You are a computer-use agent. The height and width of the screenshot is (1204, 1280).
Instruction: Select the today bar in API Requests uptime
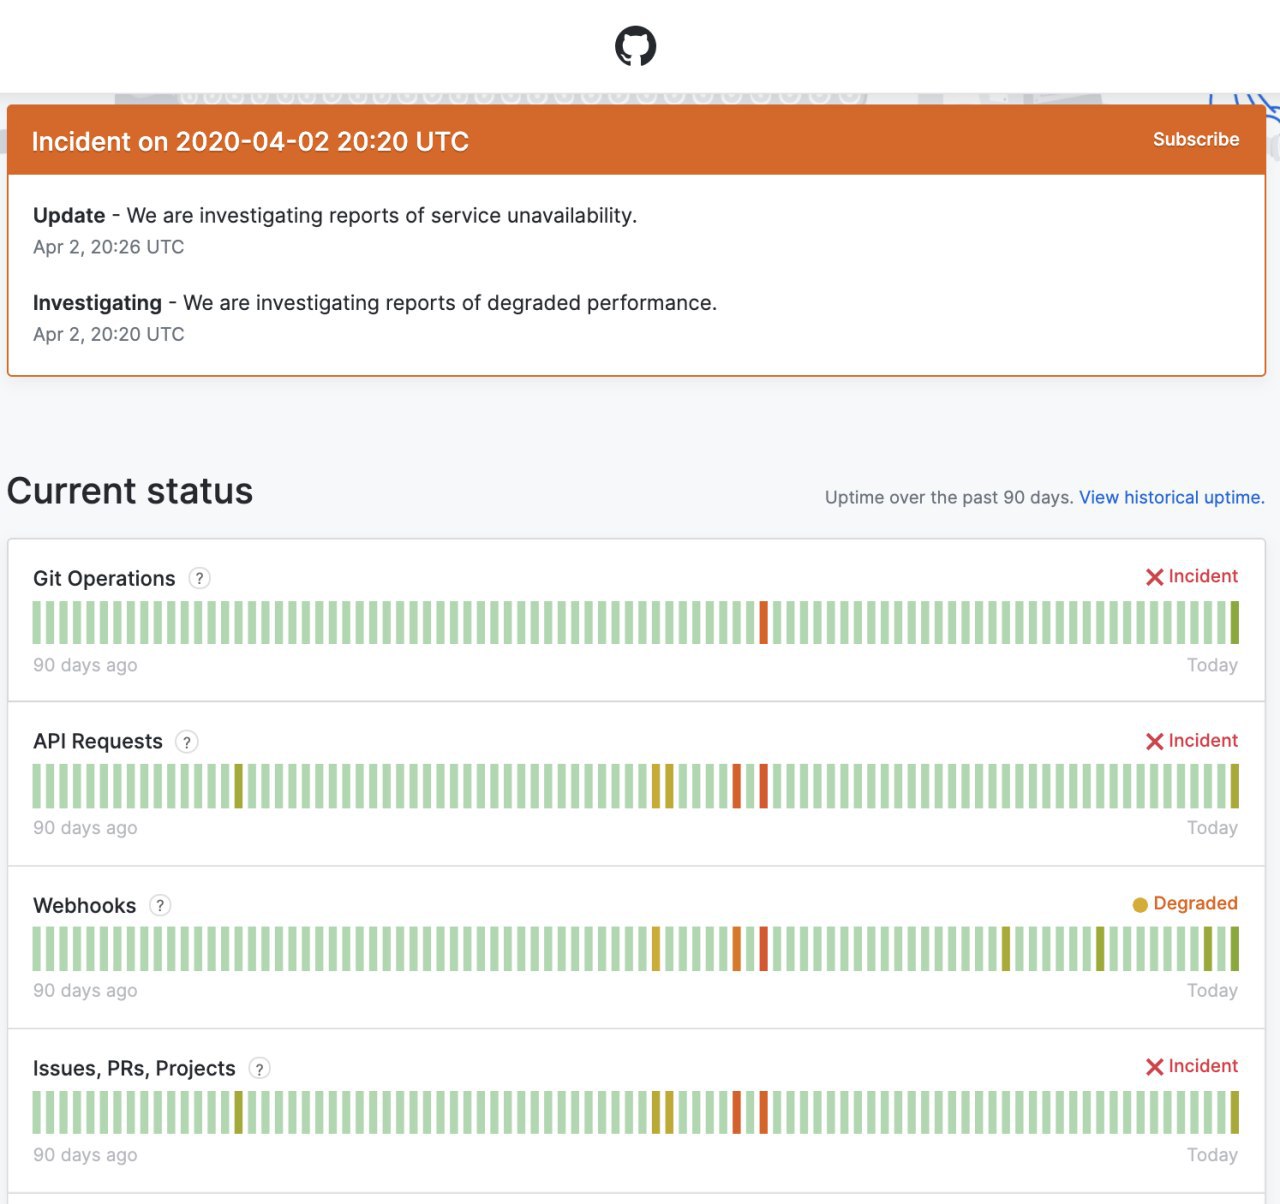pos(1234,786)
